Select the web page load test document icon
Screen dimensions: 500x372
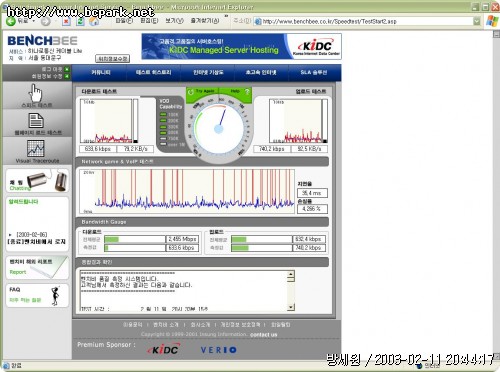tap(36, 120)
